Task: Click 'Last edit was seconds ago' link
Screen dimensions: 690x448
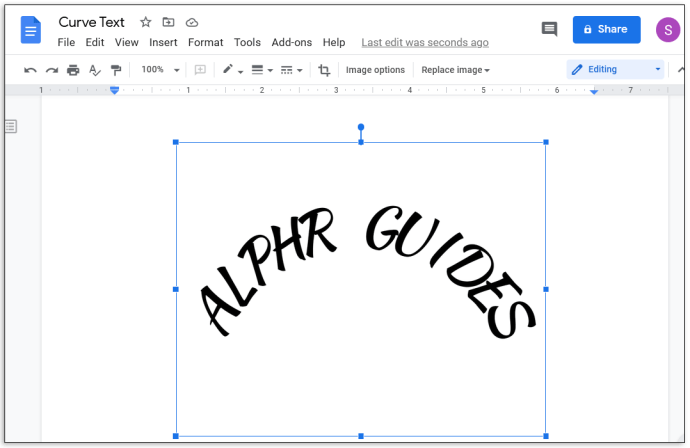Action: coord(425,43)
